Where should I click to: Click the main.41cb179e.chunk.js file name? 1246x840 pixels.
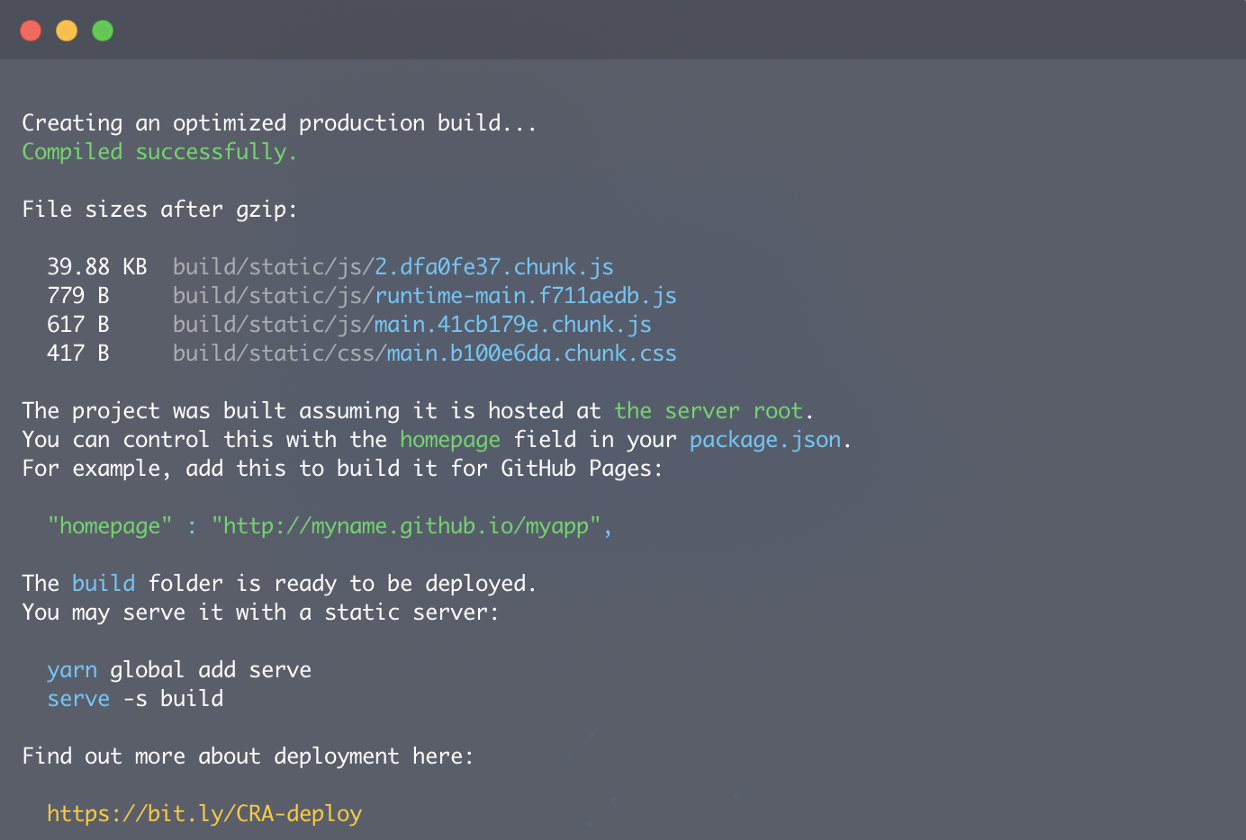click(512, 325)
